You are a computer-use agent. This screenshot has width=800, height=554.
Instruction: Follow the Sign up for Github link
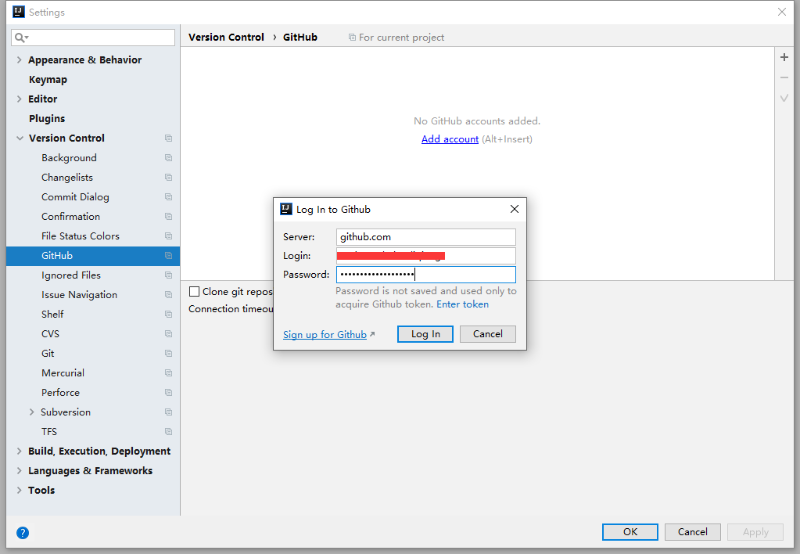point(325,335)
